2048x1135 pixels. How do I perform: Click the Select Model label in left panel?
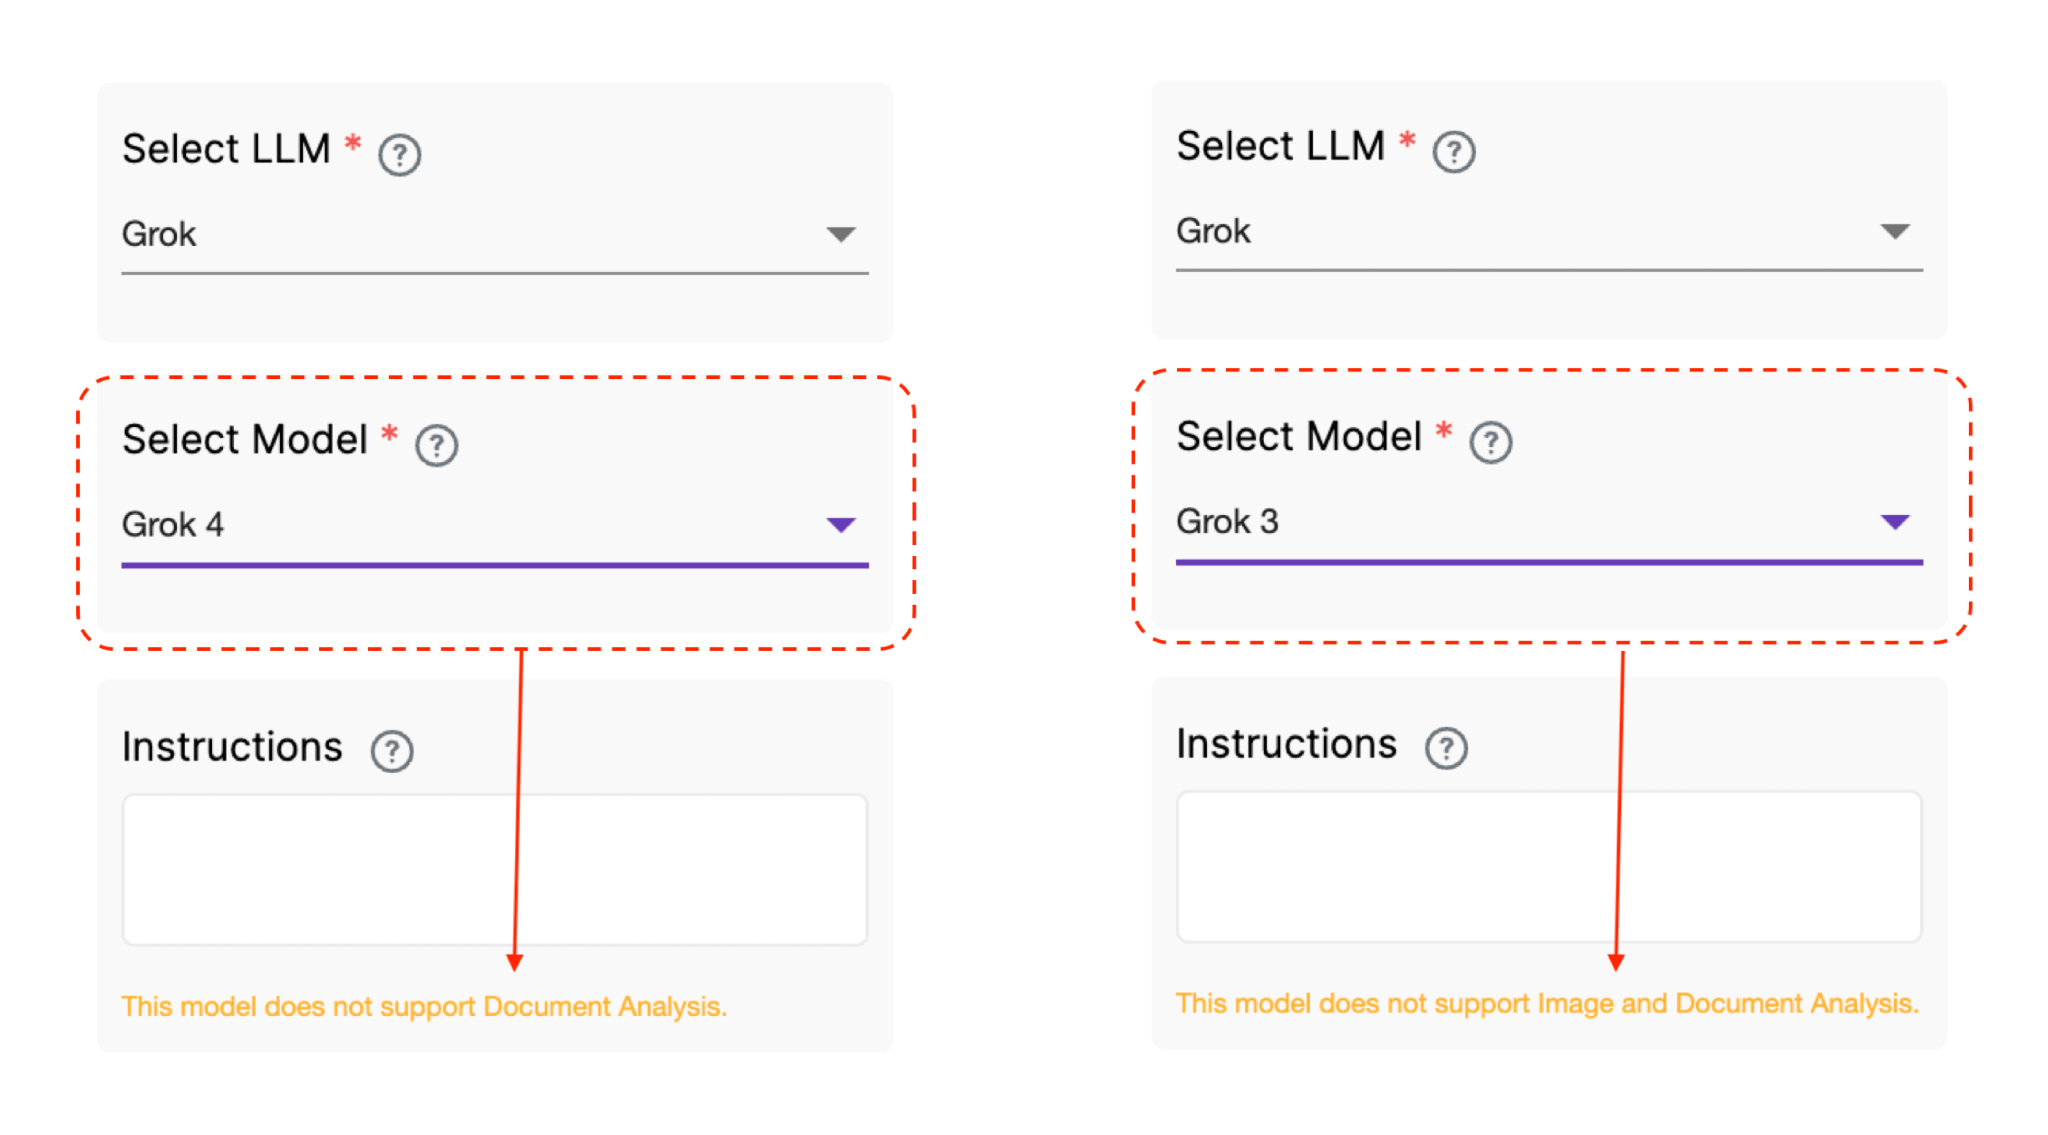point(243,438)
